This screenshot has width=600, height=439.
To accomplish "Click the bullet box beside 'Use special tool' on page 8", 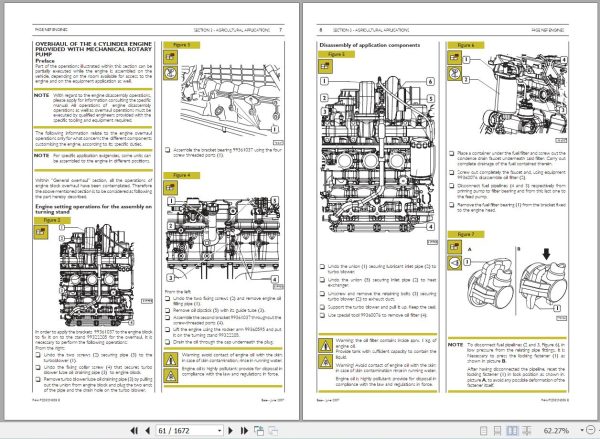I will click(x=322, y=315).
